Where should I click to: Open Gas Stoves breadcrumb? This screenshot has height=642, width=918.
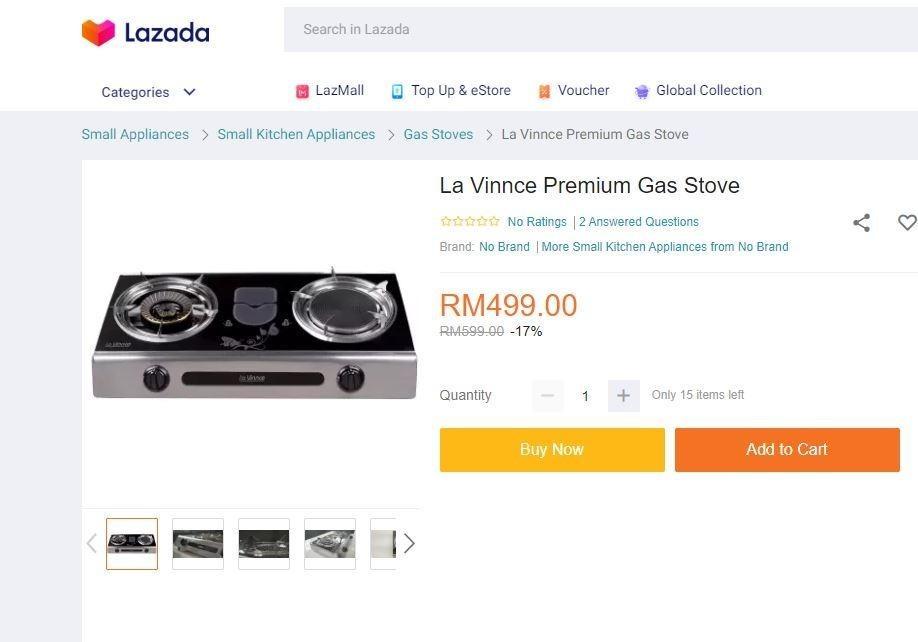438,134
